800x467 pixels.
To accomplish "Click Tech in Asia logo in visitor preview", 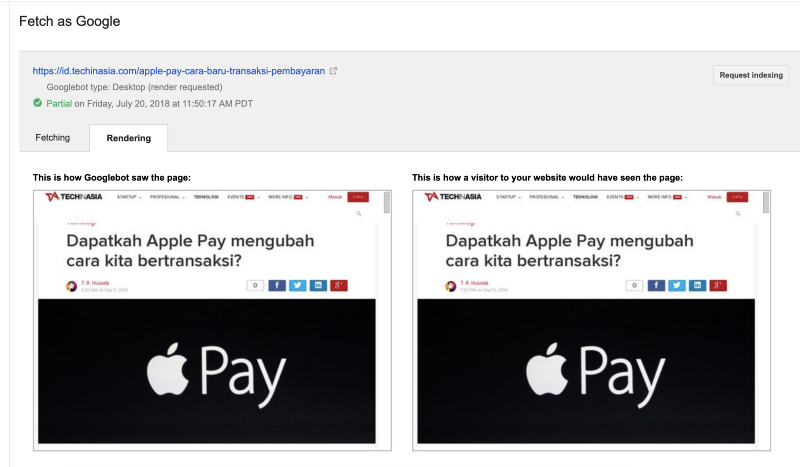I will pyautogui.click(x=453, y=196).
